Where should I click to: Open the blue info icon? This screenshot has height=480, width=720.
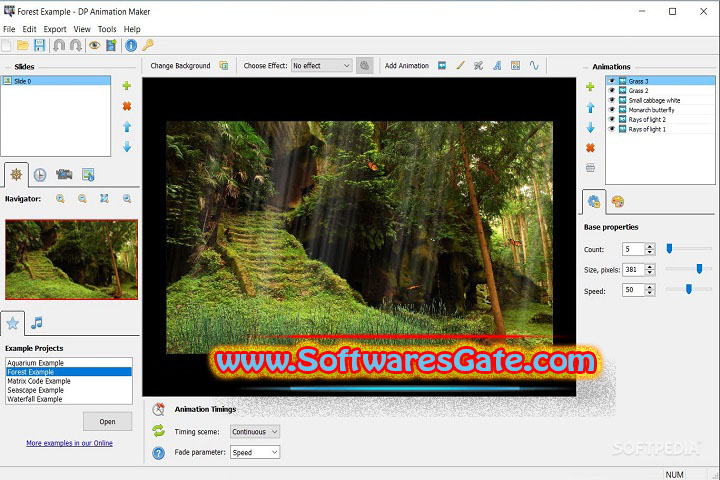[131, 45]
